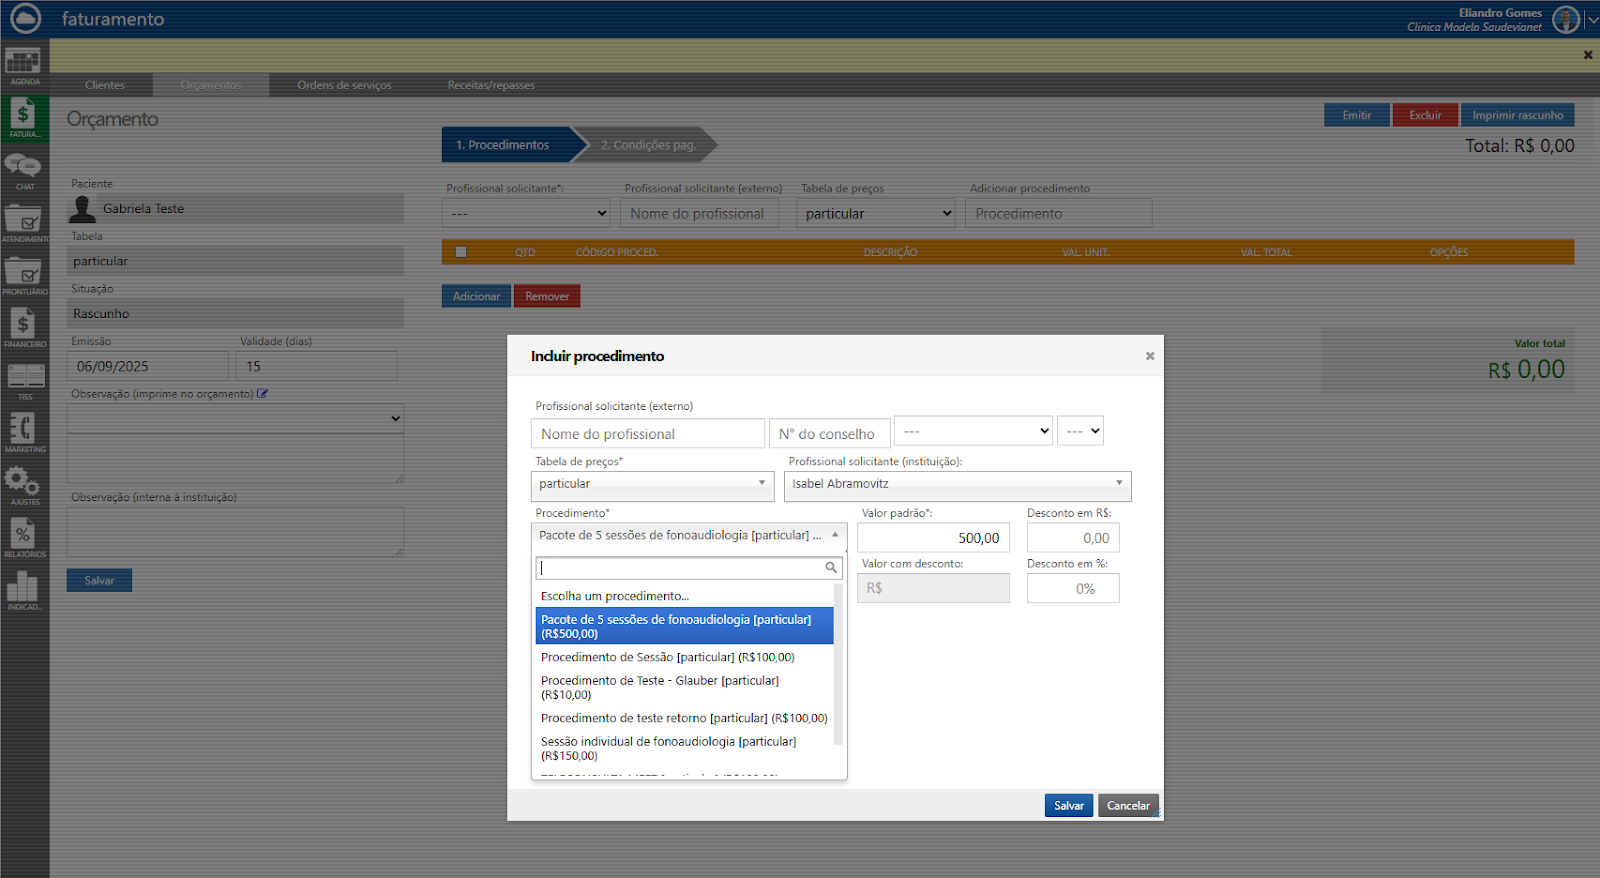The width and height of the screenshot is (1600, 878).
Task: Open the council type dropdown in dialog
Action: 973,431
